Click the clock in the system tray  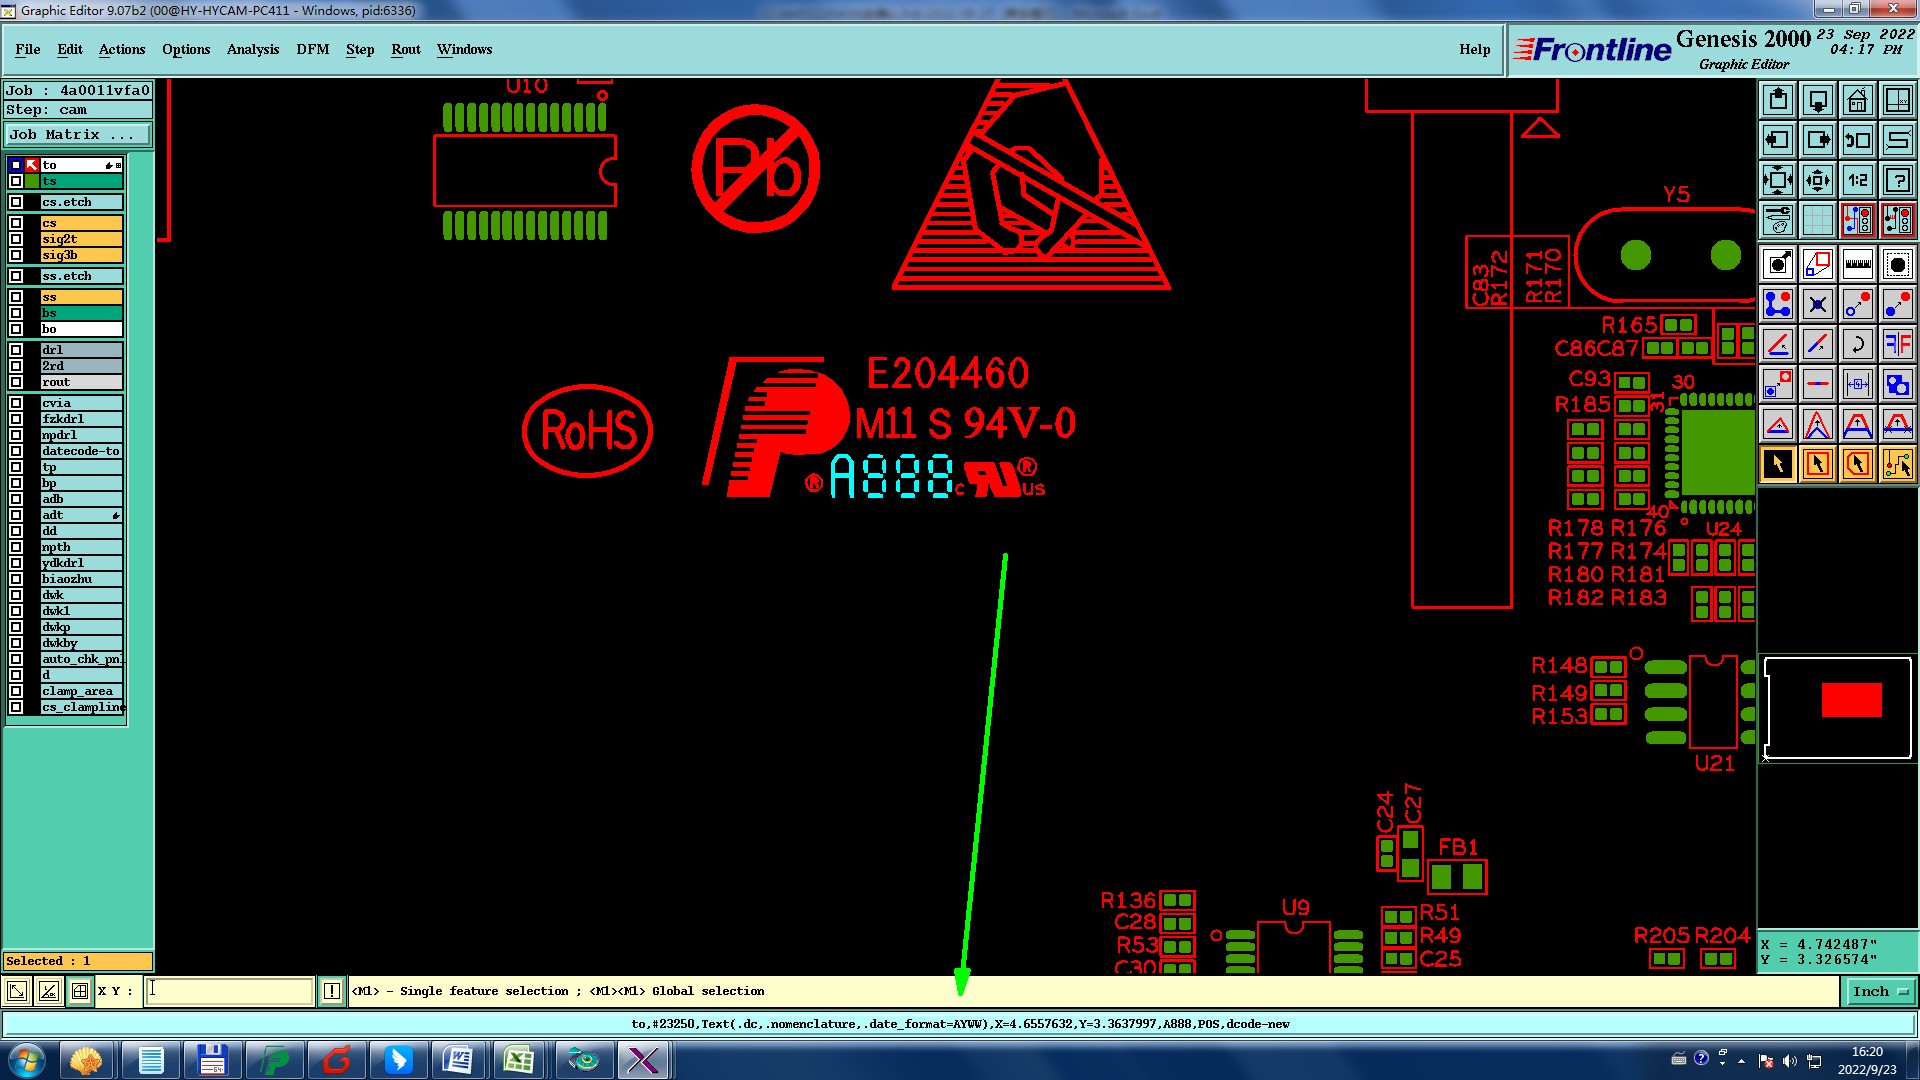[x=1867, y=1060]
